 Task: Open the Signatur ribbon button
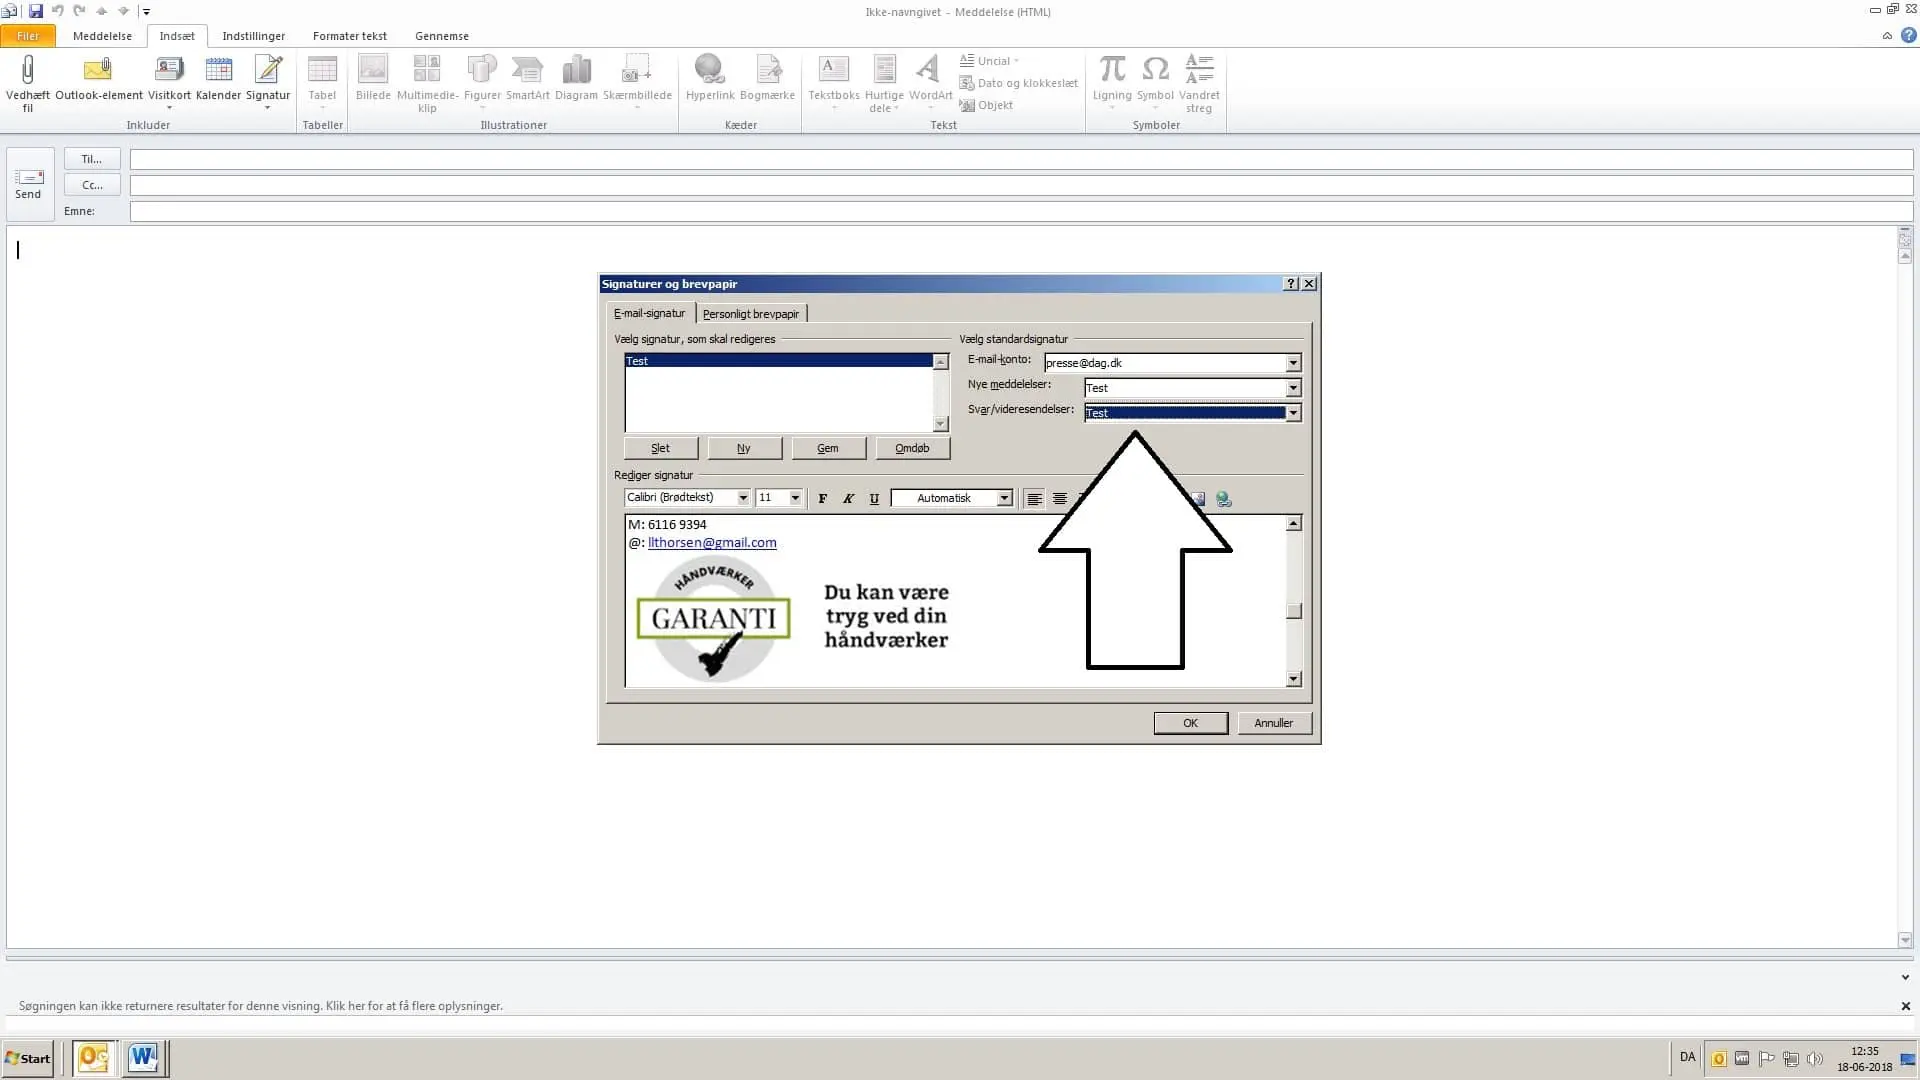[268, 78]
